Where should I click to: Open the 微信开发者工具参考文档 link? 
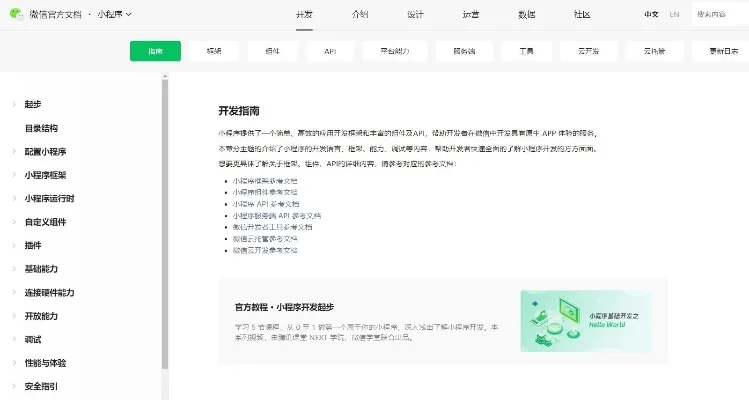tap(272, 227)
